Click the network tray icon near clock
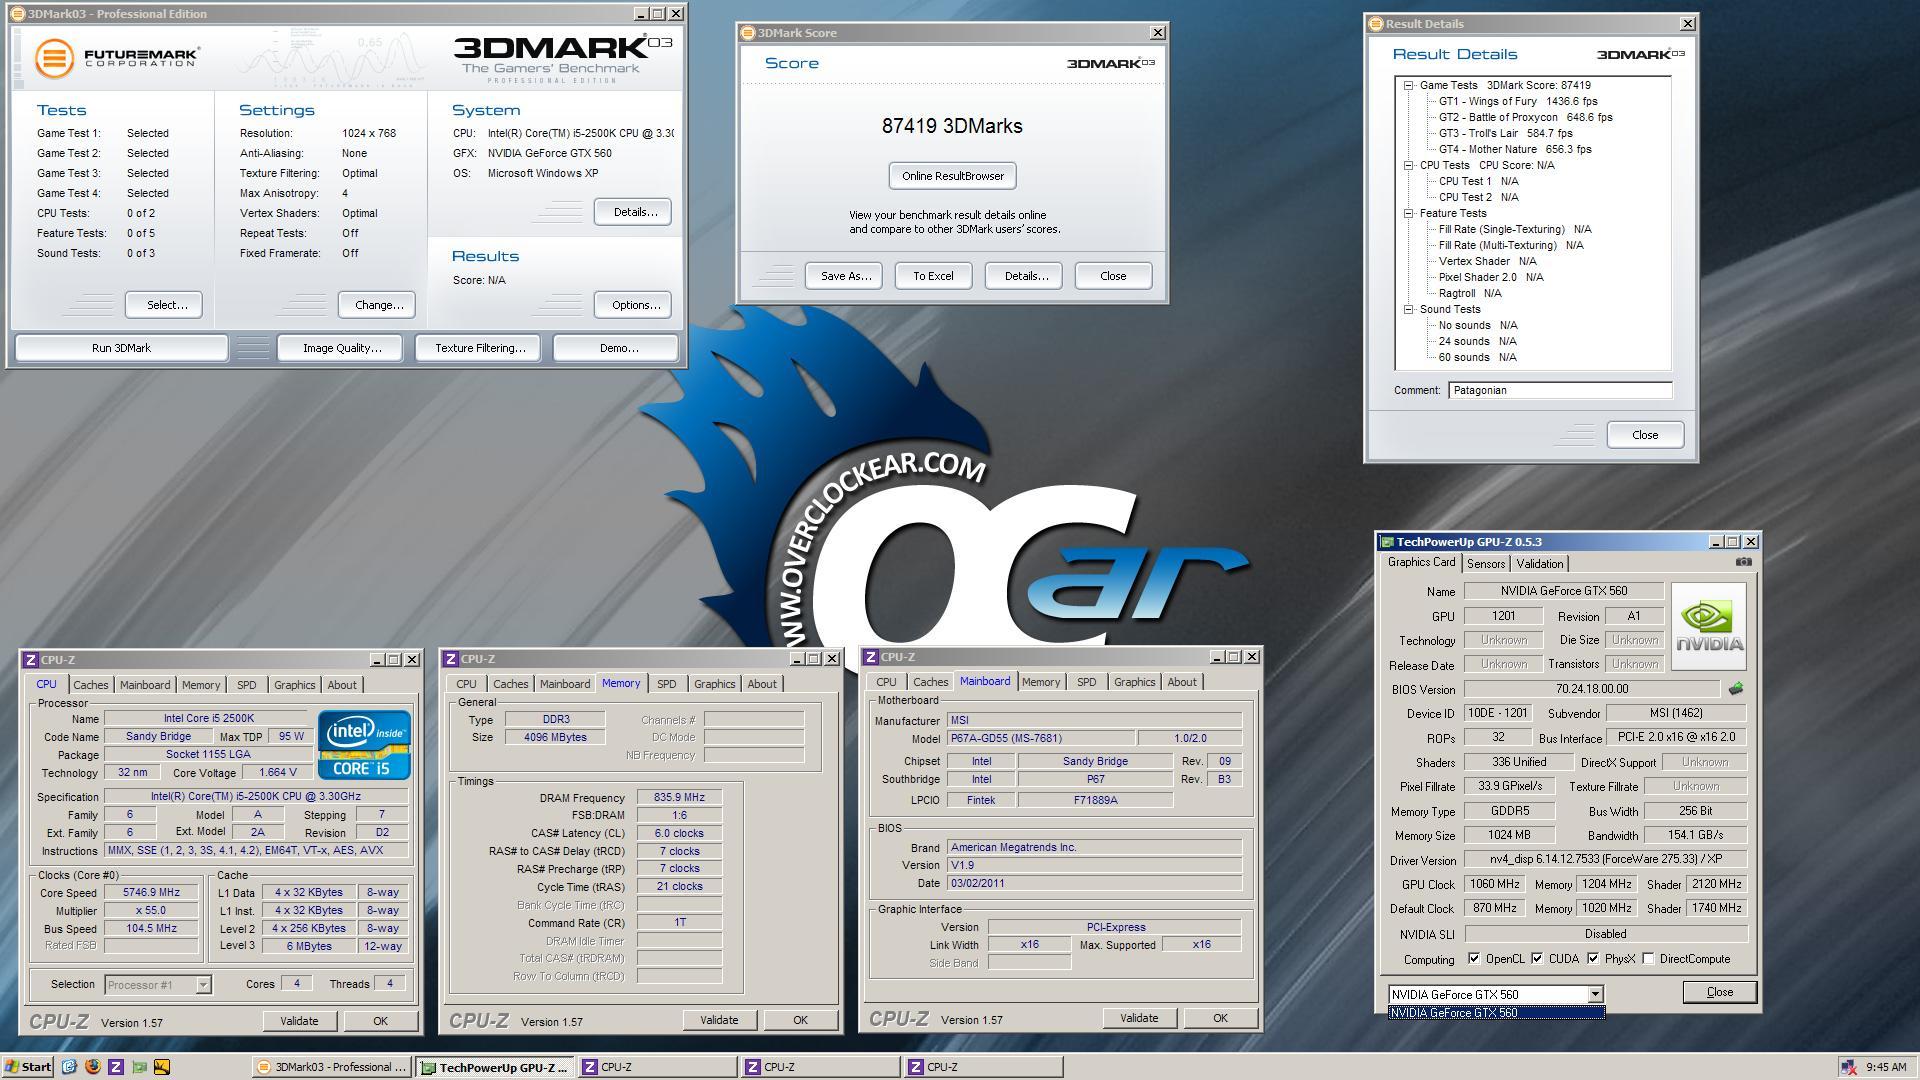1920x1080 pixels. tap(1849, 1067)
